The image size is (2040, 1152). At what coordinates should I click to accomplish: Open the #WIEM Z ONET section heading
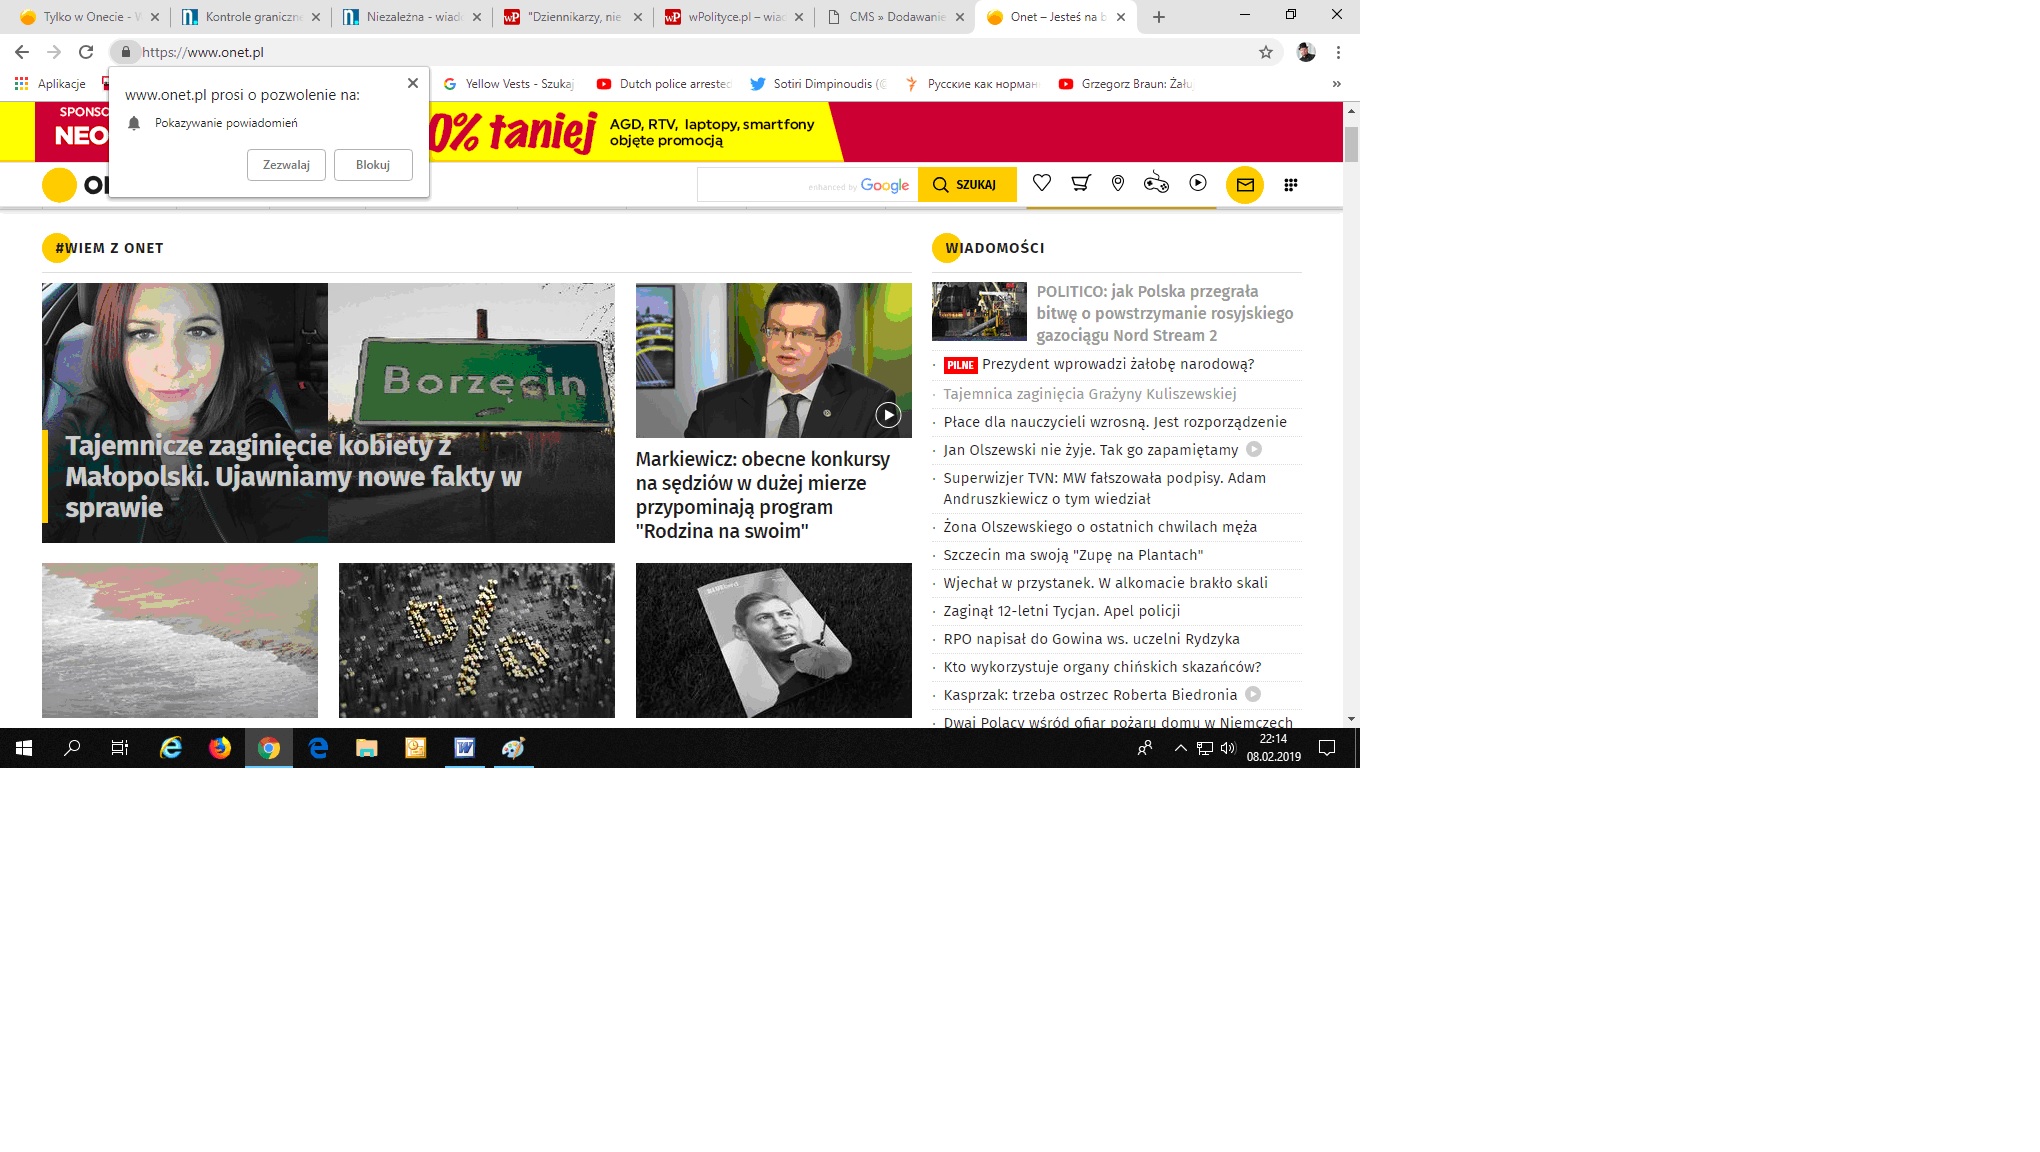coord(109,248)
